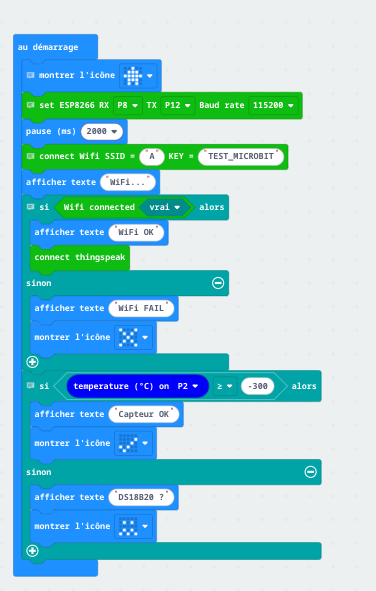Select the au démarrage start block
Image resolution: width=376 pixels, height=591 pixels.
click(48, 47)
